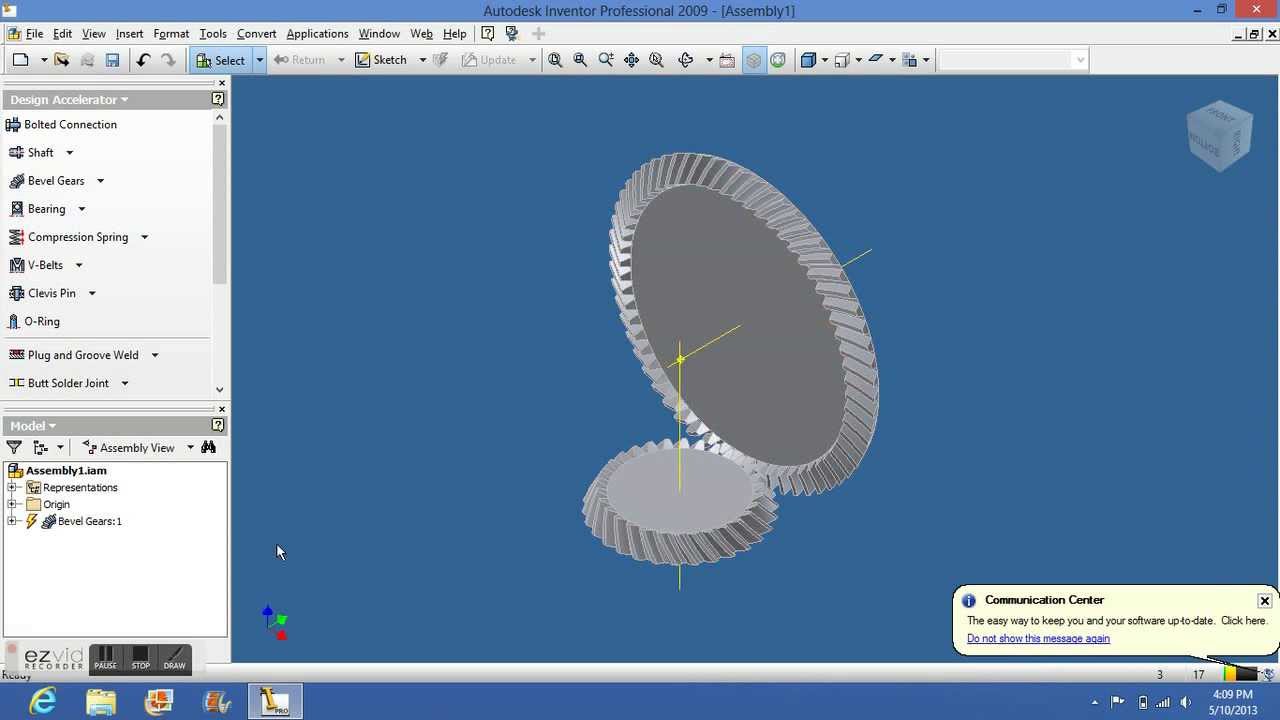Select Plug and Groove Weld tool
The width and height of the screenshot is (1280, 720).
pyautogui.click(x=74, y=355)
